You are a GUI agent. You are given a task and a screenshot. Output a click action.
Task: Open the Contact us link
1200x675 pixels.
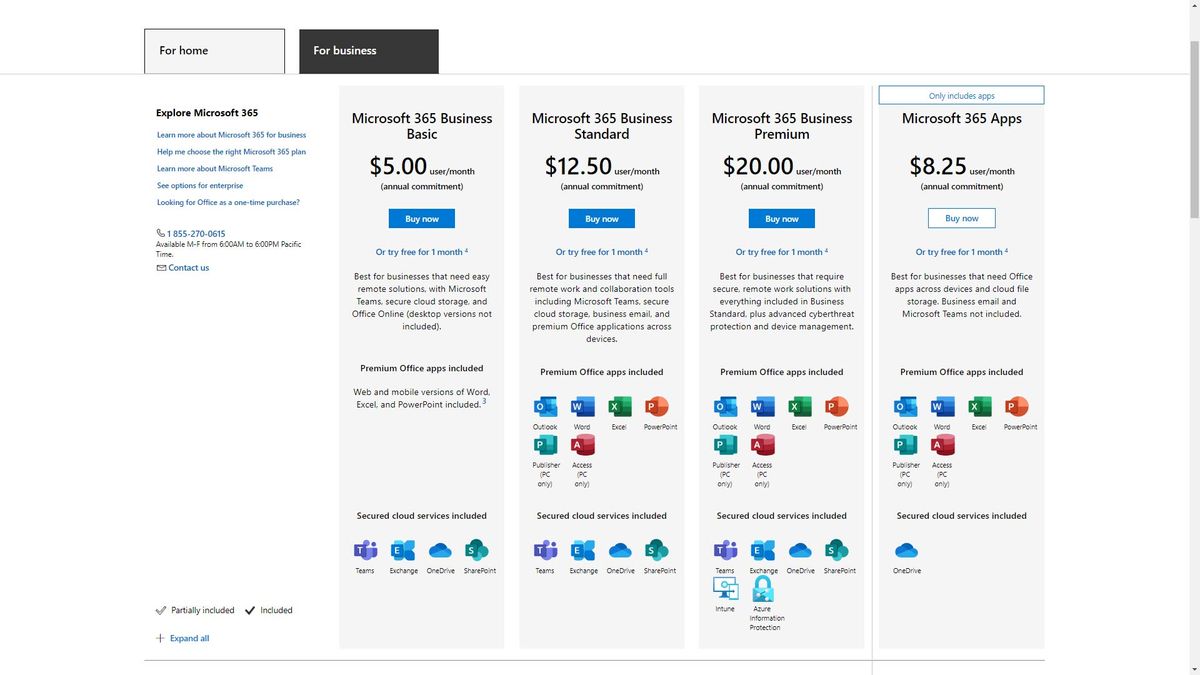point(188,268)
